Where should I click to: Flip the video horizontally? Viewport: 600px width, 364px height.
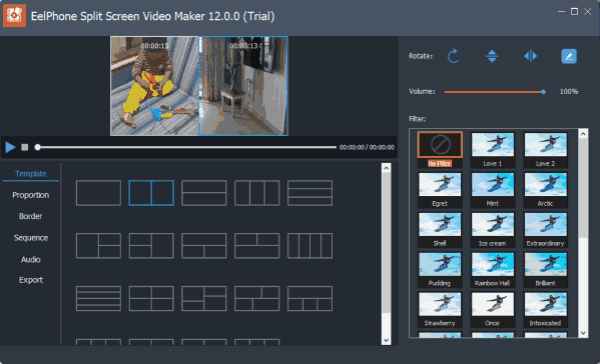point(530,56)
